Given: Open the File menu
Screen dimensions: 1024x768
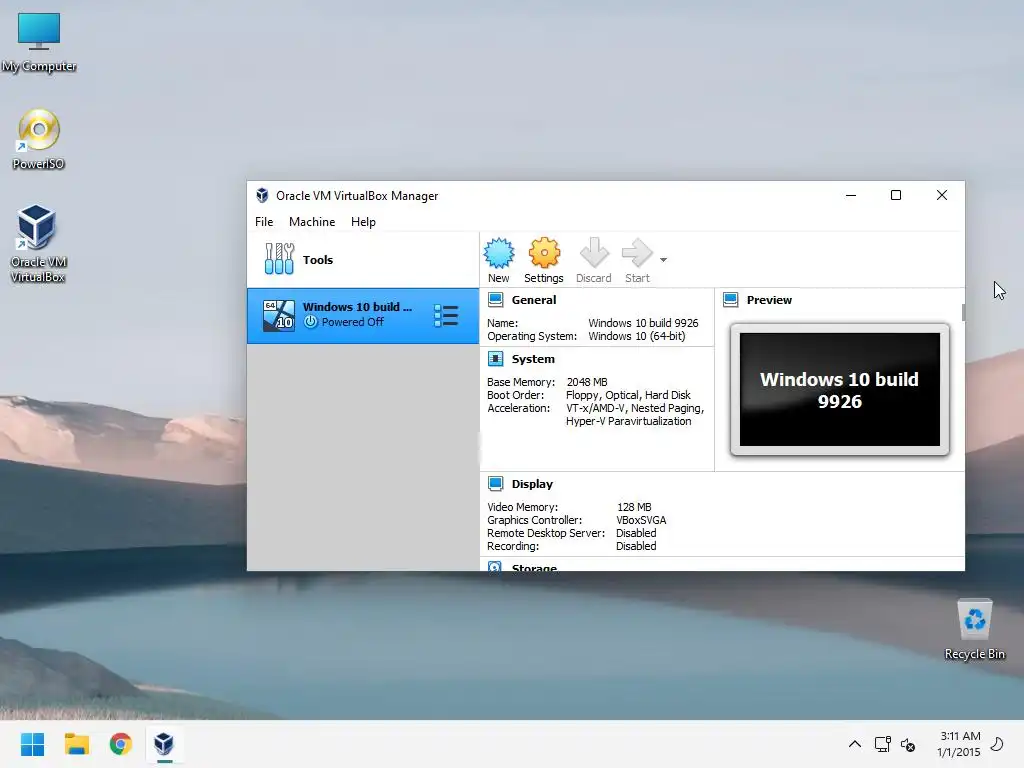Looking at the screenshot, I should pos(264,222).
